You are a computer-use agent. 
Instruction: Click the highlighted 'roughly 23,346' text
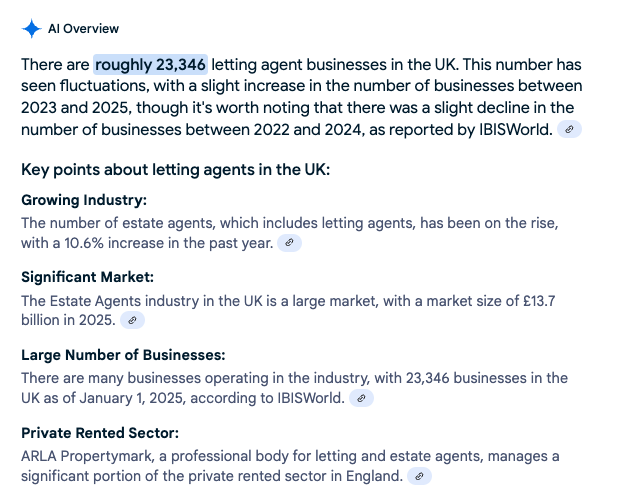[150, 65]
